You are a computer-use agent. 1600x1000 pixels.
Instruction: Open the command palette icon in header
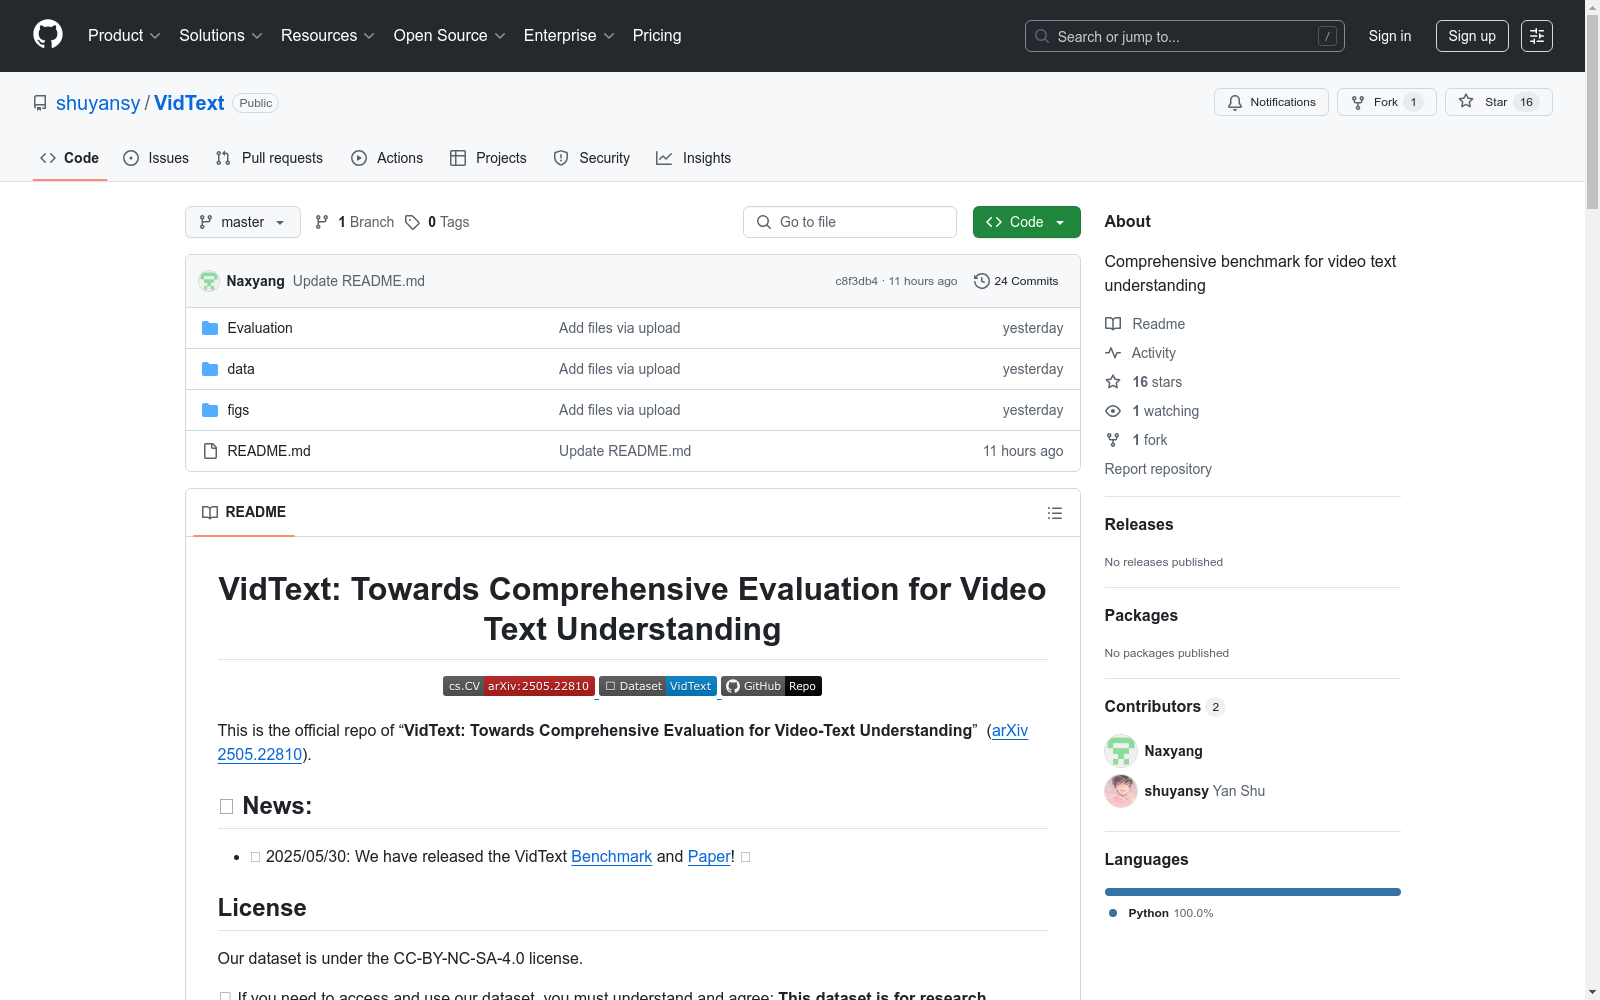1537,36
